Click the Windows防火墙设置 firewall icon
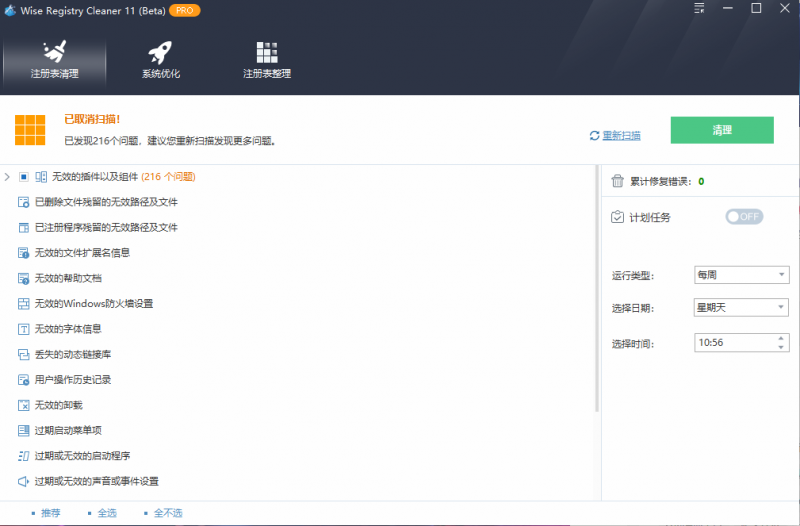800x526 pixels. click(x=23, y=304)
